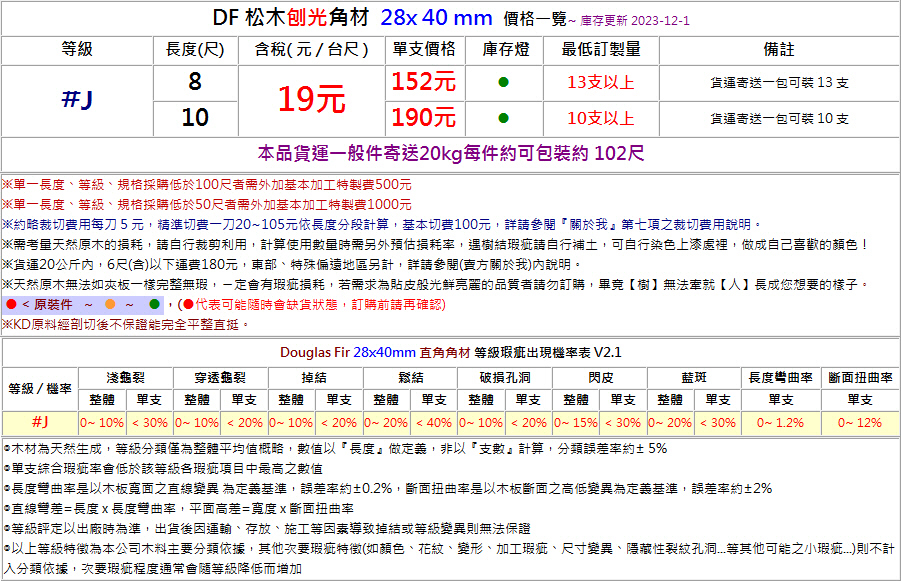This screenshot has width=901, height=581.
Task: Click the orange dot in the stock legend
Action: 110,305
